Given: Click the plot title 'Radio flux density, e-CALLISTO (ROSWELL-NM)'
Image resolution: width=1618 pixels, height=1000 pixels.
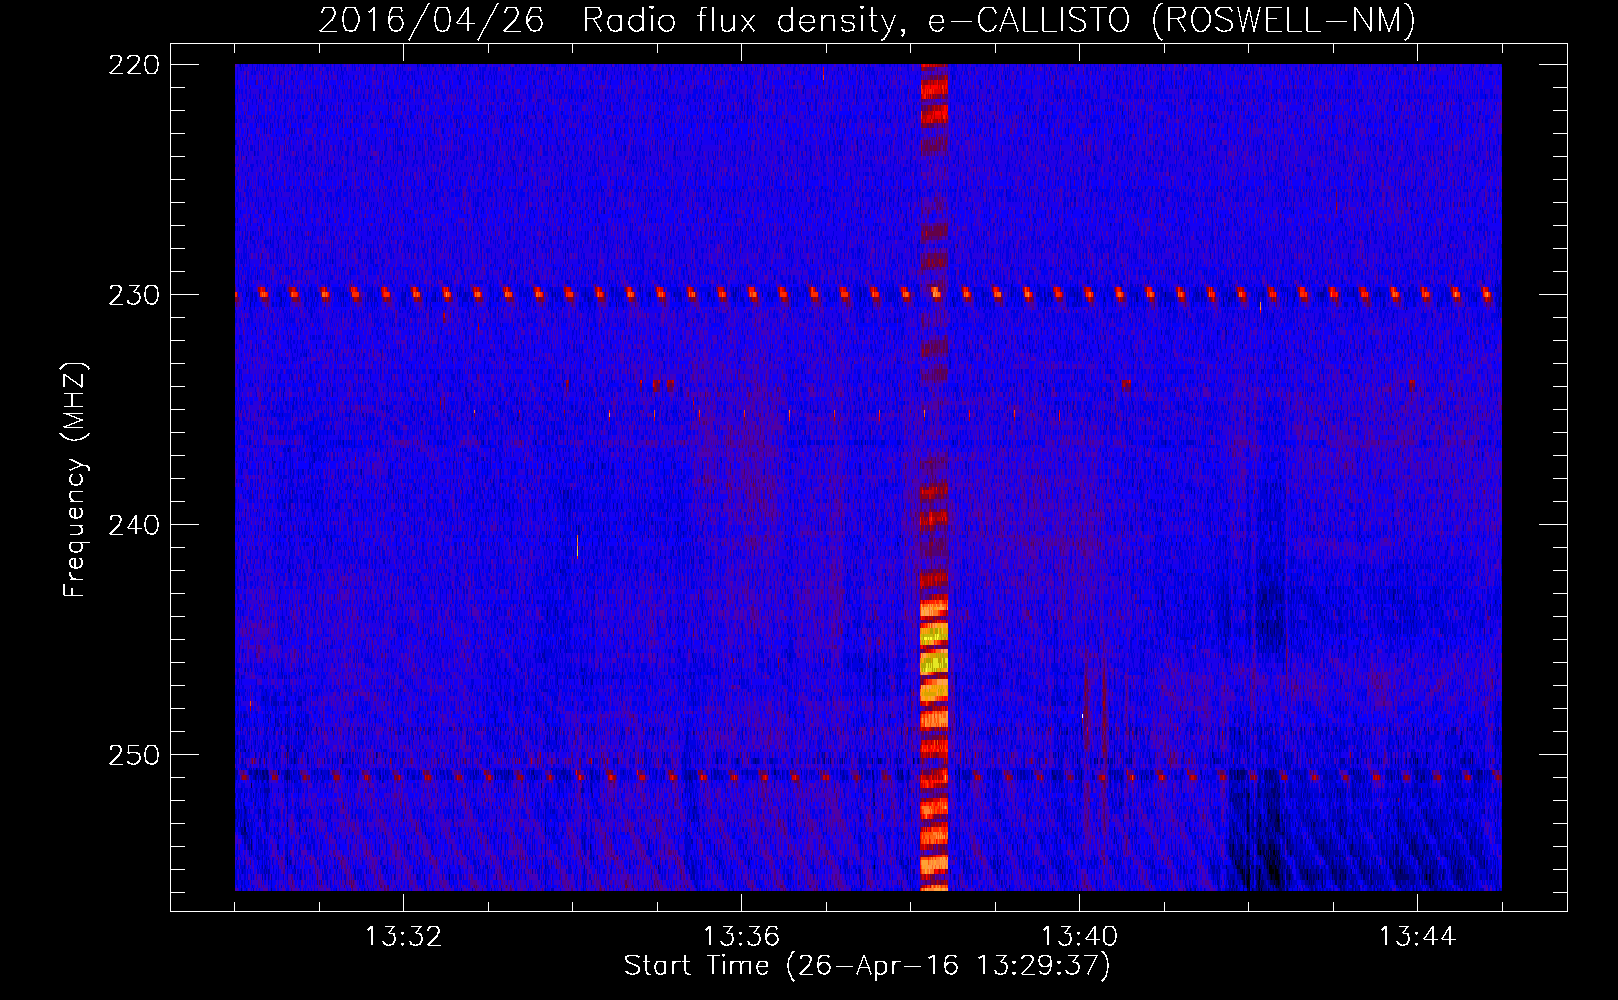Looking at the screenshot, I should click(999, 21).
